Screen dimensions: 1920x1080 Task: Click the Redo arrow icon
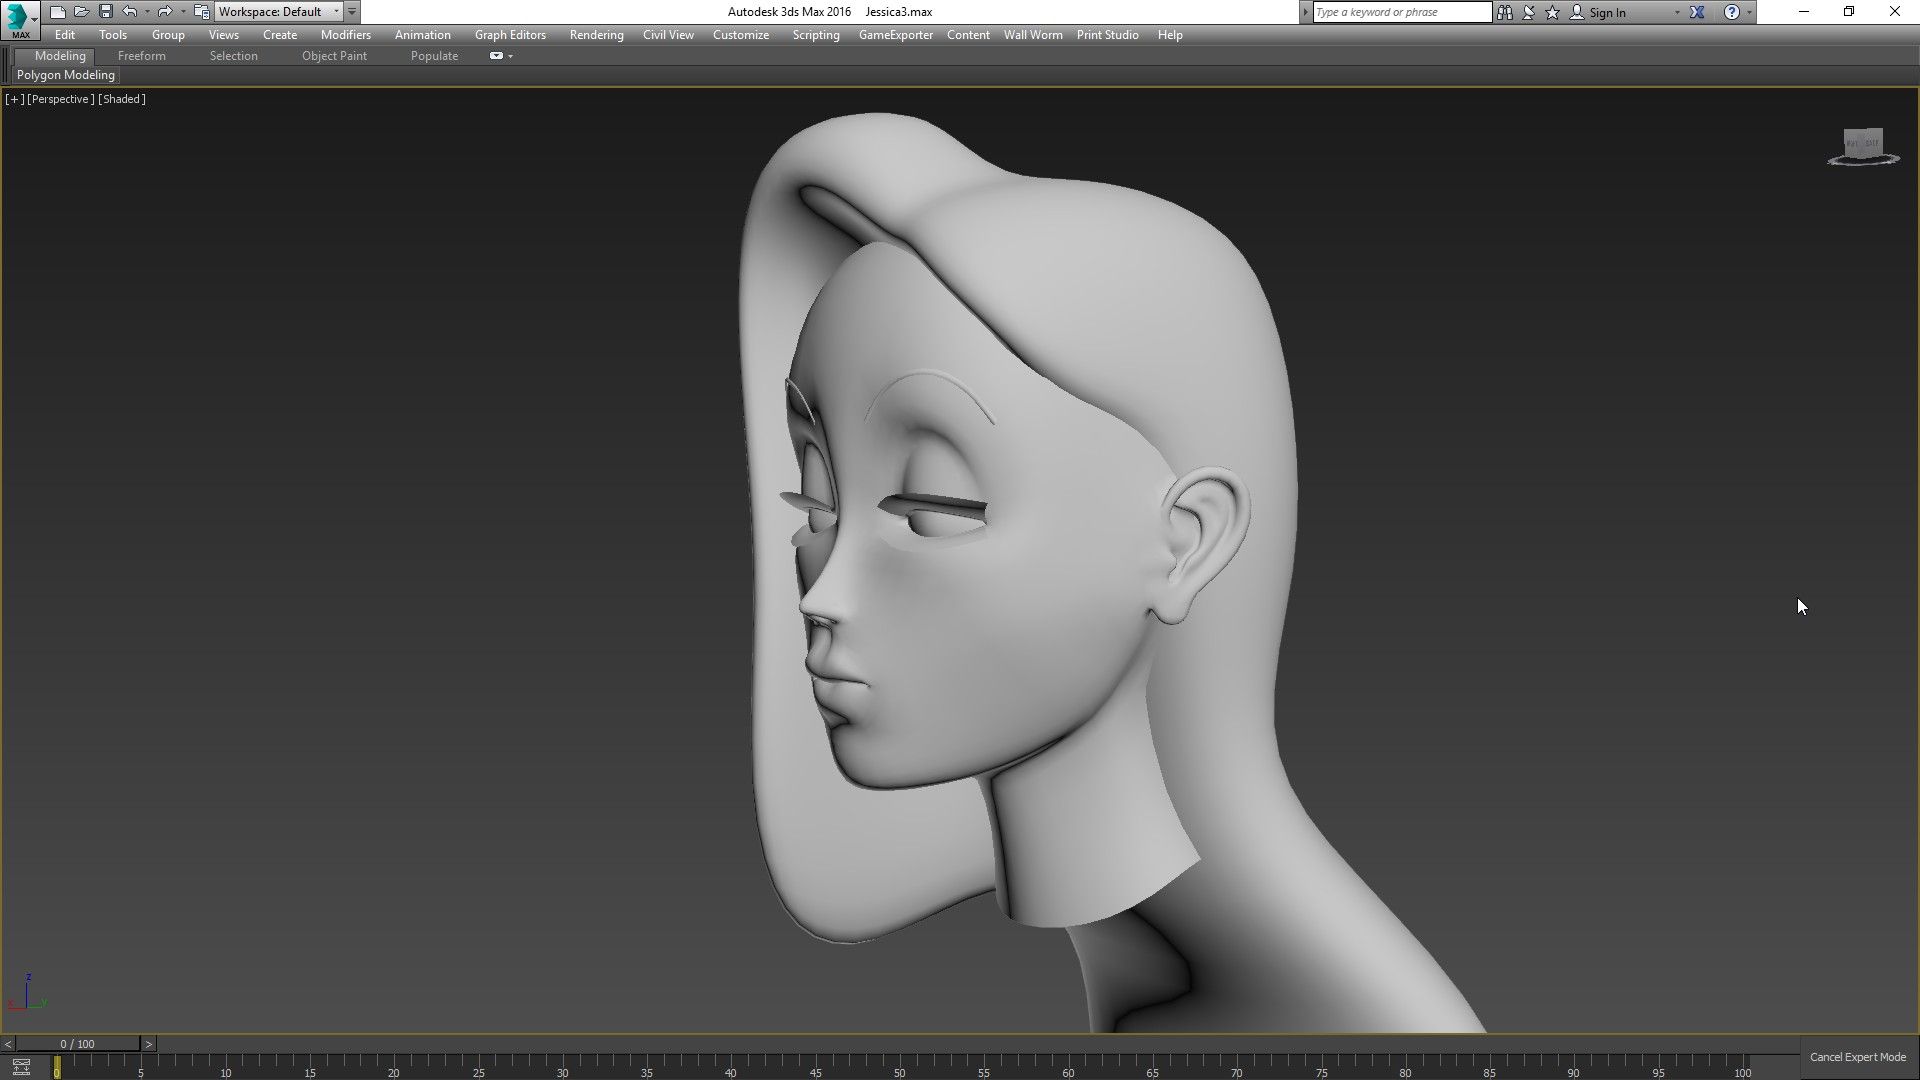pyautogui.click(x=165, y=12)
